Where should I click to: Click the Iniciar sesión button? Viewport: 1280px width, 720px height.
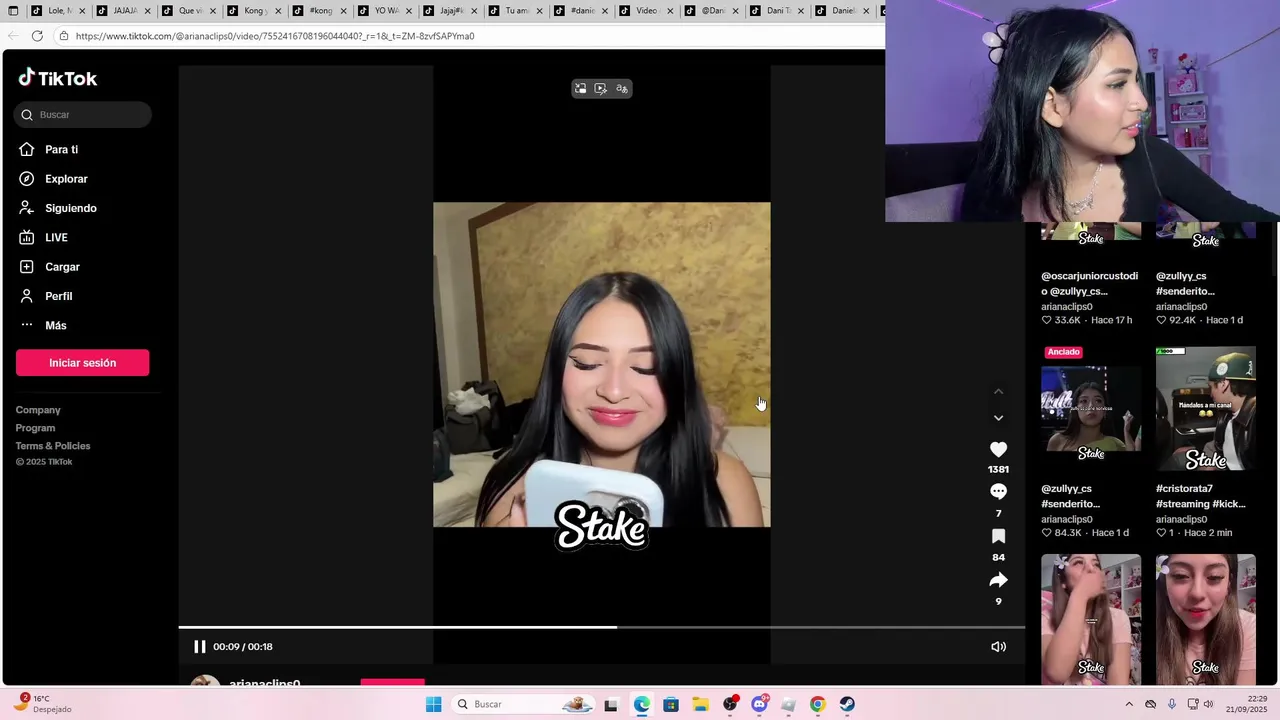coord(82,363)
